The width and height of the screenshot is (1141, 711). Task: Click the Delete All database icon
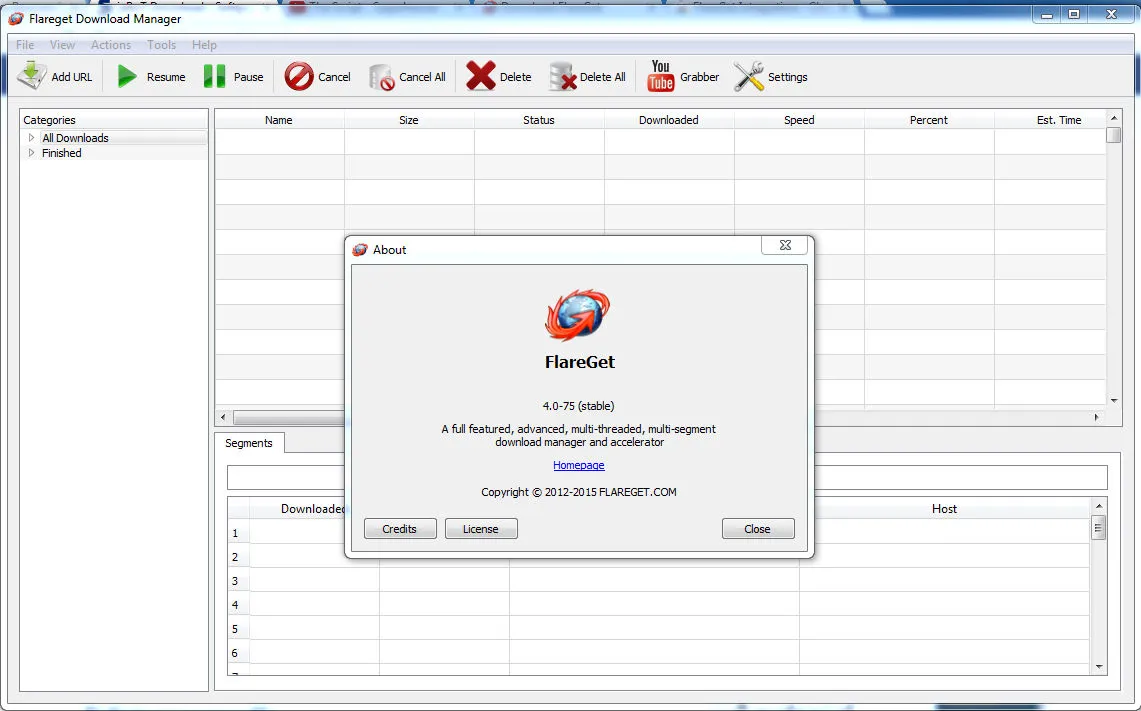(562, 76)
